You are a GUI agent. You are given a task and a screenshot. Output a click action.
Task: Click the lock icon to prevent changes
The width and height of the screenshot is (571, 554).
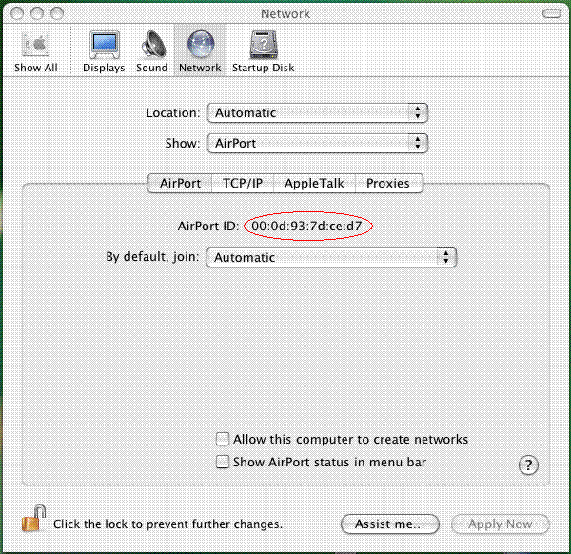[34, 518]
